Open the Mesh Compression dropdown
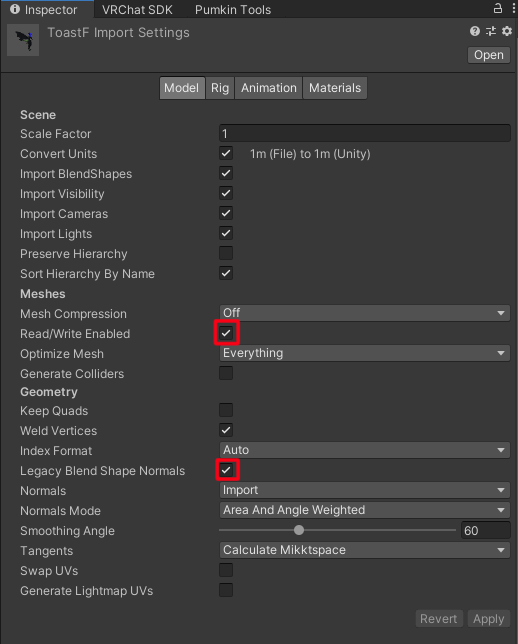 pyautogui.click(x=365, y=313)
